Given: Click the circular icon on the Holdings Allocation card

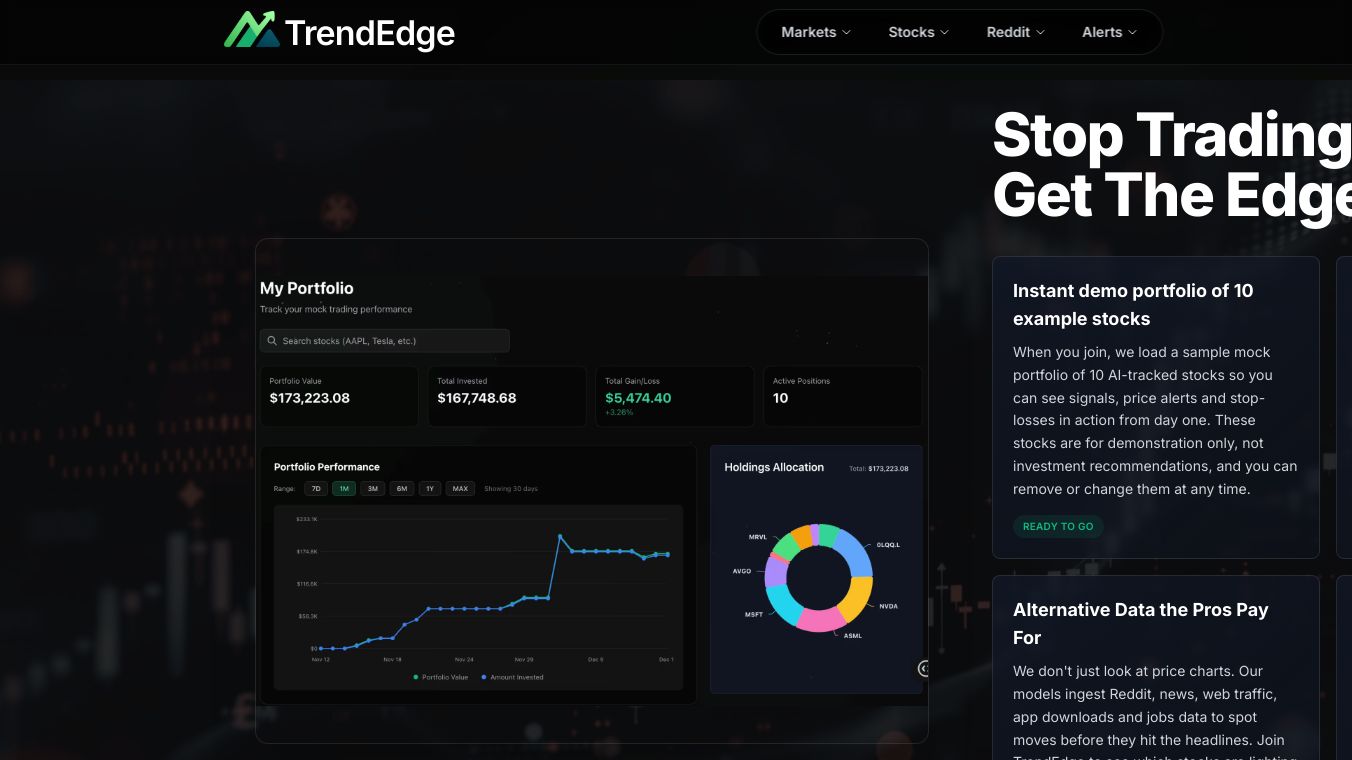Looking at the screenshot, I should point(924,666).
